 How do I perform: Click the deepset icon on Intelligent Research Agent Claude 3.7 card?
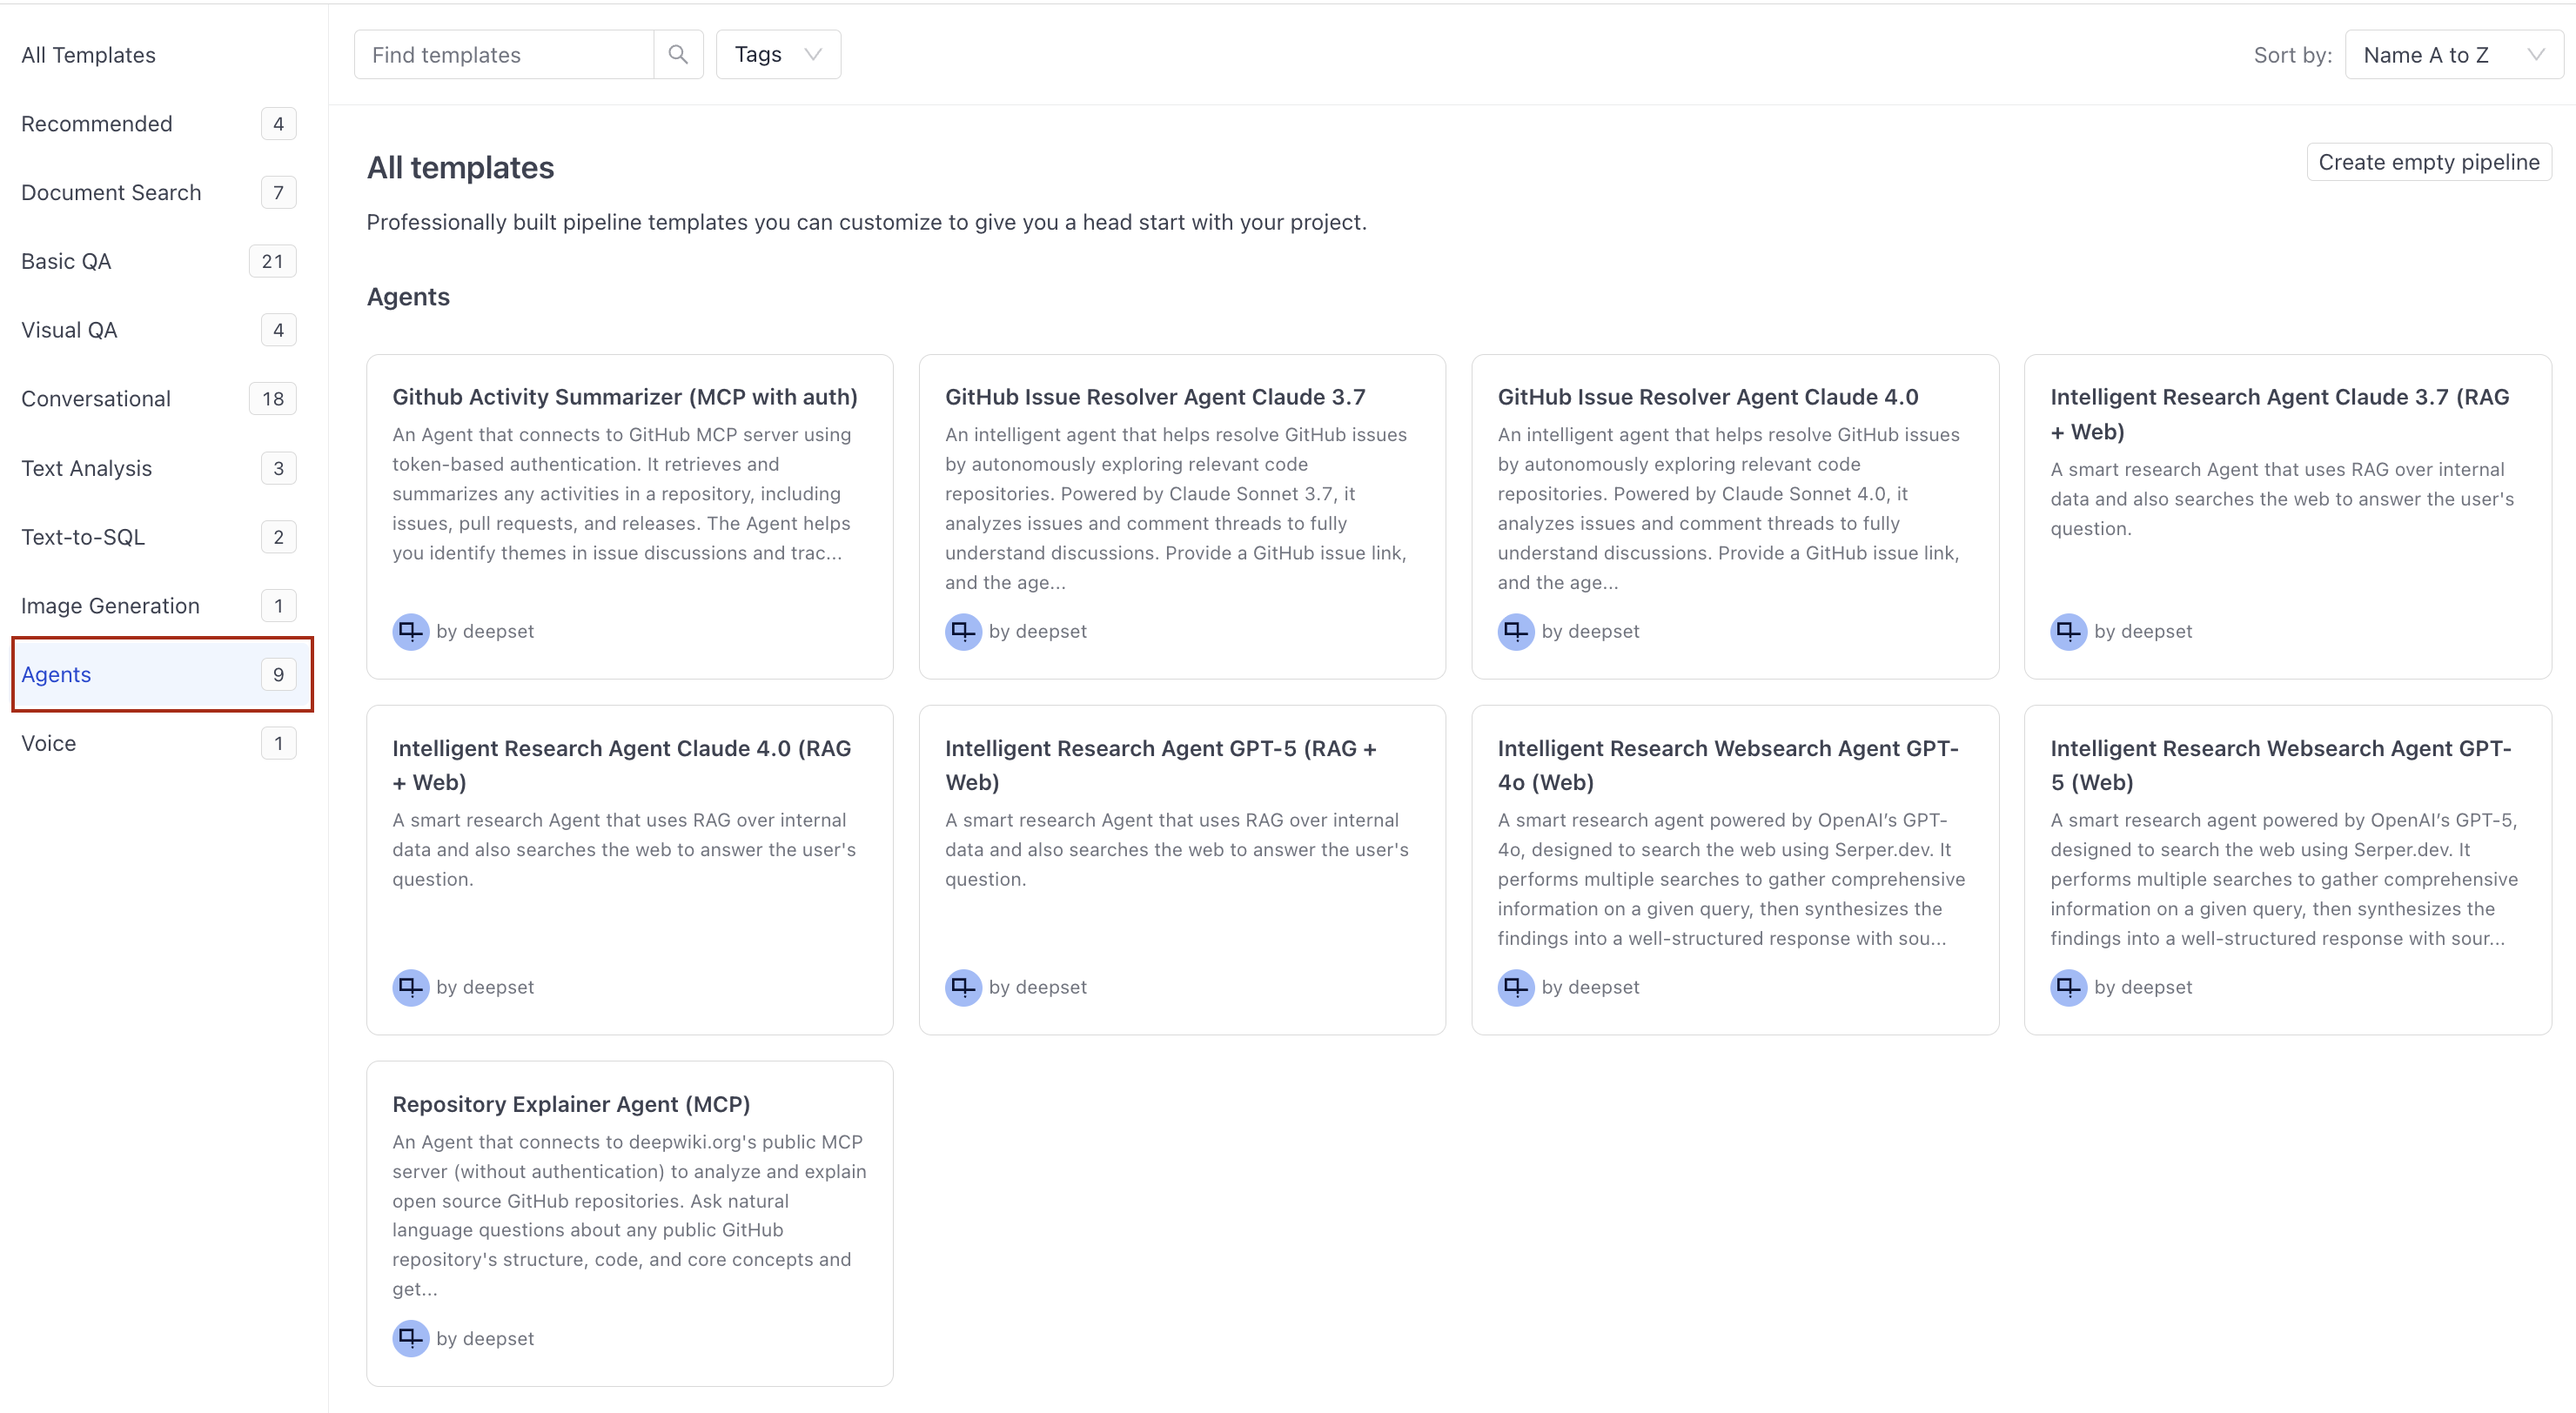2070,631
